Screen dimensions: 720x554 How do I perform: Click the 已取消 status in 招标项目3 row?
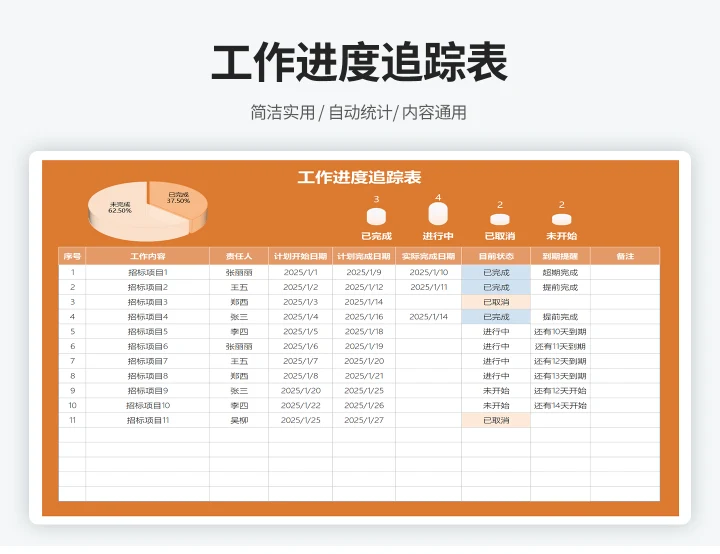click(496, 302)
